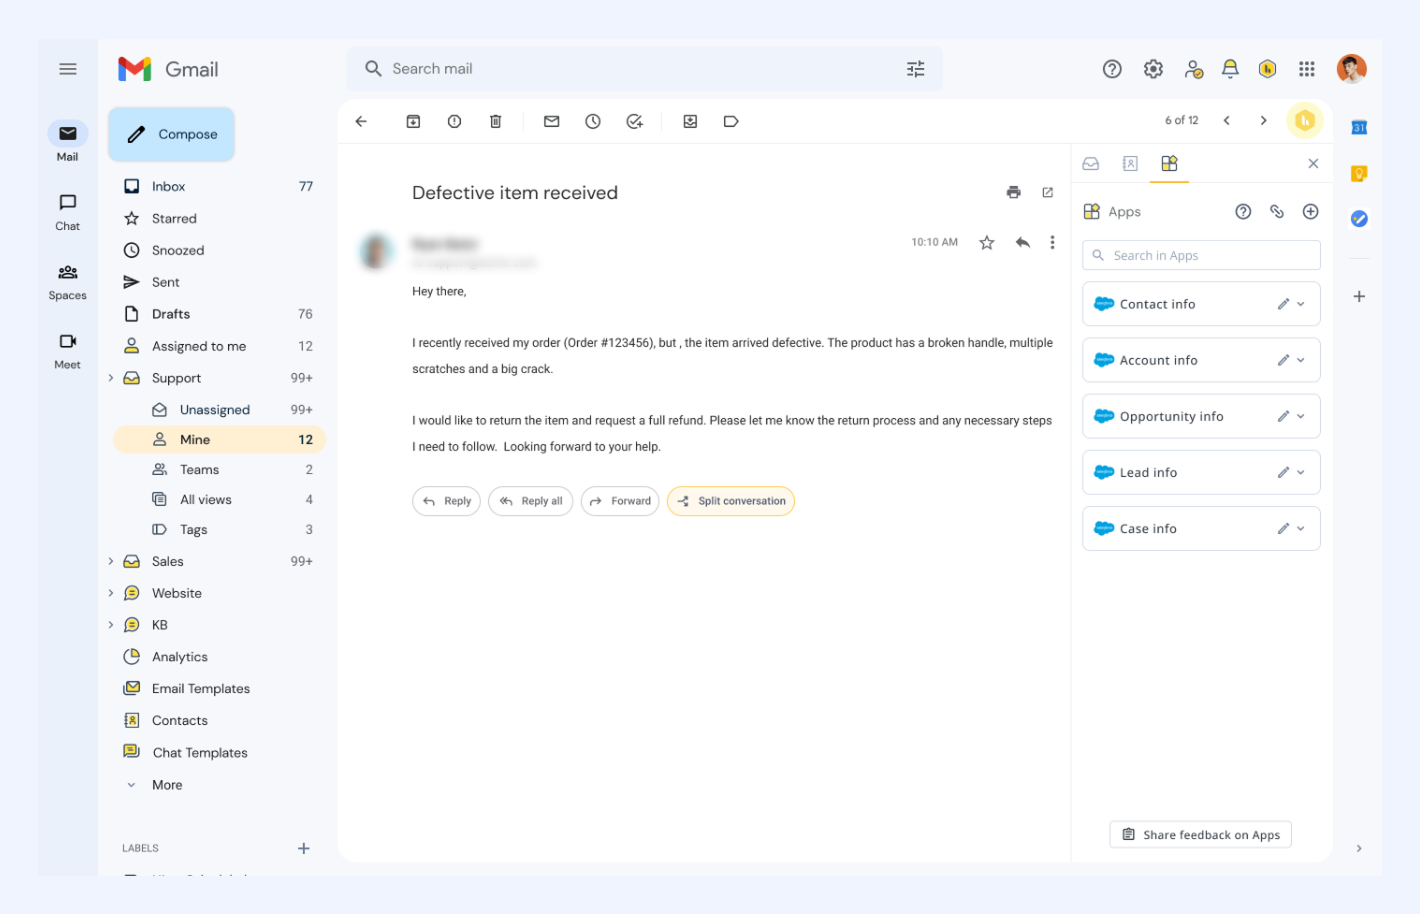Open Gmail settings gear

(x=1153, y=69)
